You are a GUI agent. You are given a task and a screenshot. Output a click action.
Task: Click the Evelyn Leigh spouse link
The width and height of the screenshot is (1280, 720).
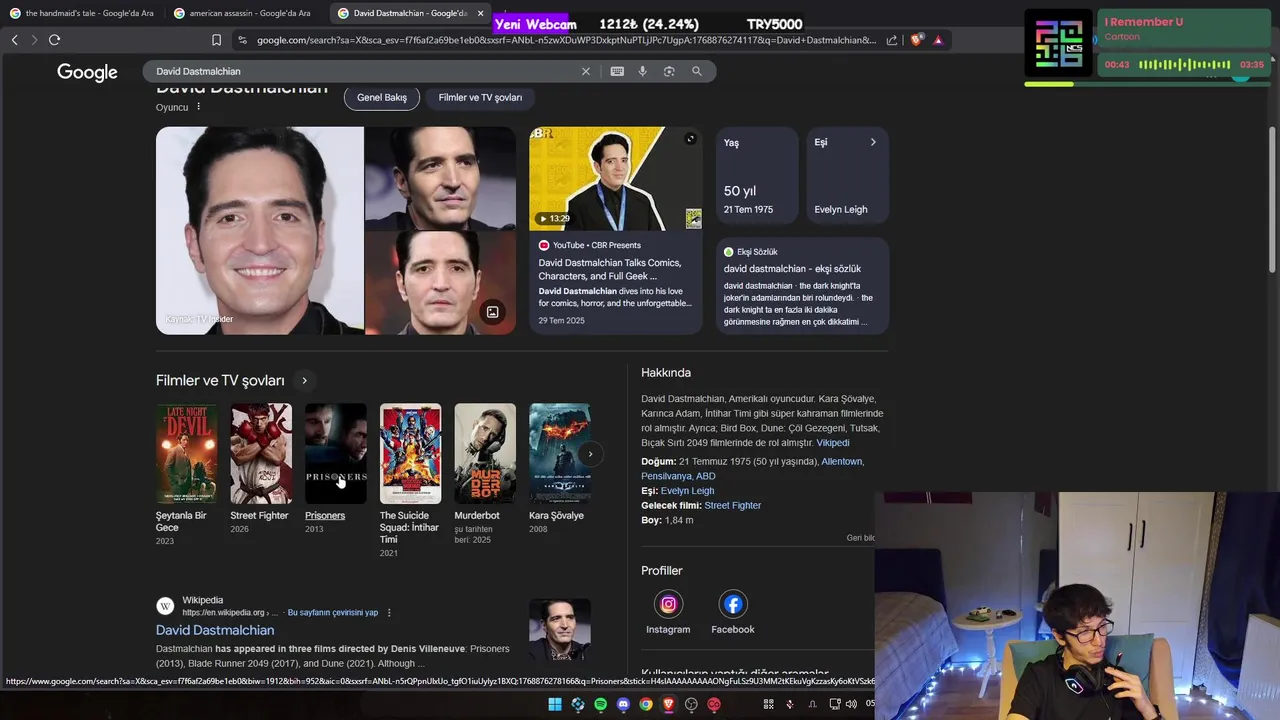tap(687, 491)
